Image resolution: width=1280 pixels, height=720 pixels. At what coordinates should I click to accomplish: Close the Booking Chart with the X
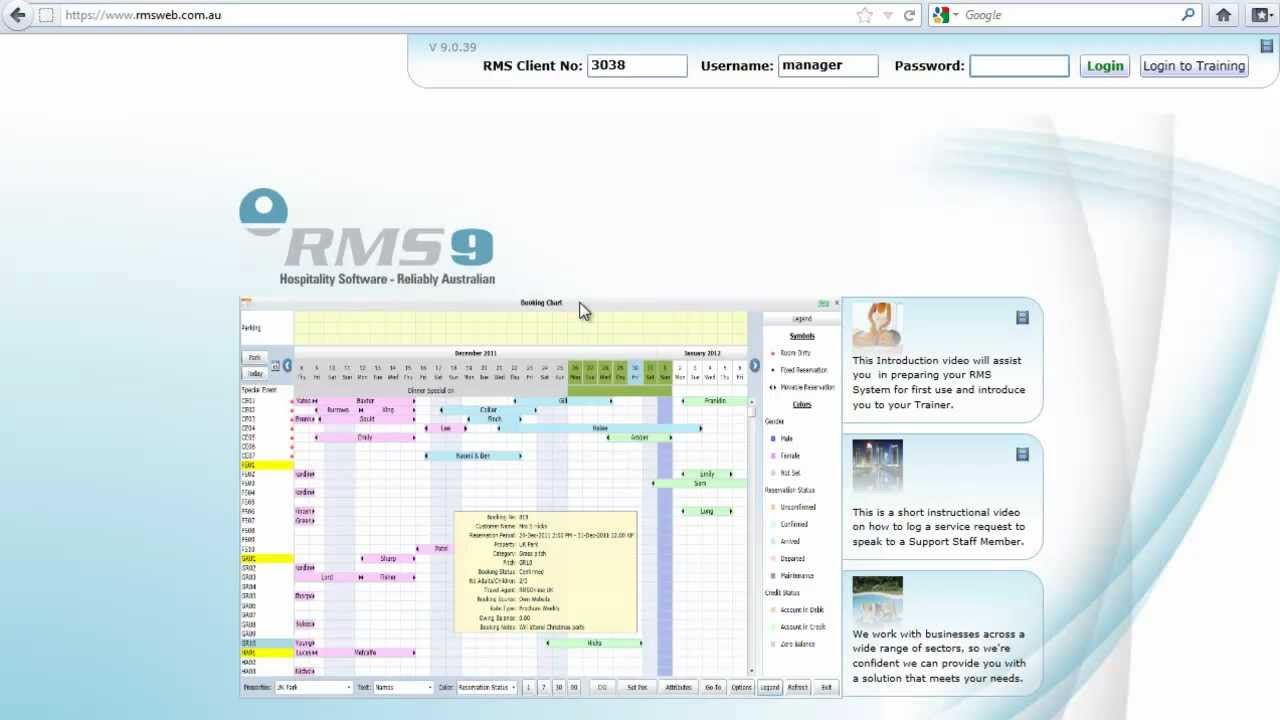coord(837,303)
